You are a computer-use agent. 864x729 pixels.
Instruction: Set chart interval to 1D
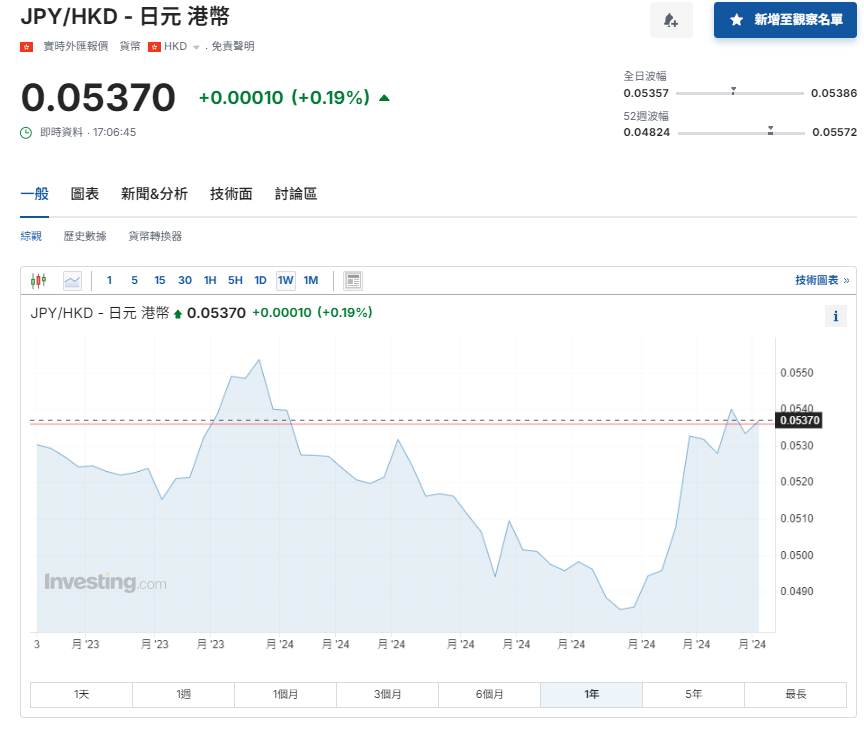coord(260,280)
